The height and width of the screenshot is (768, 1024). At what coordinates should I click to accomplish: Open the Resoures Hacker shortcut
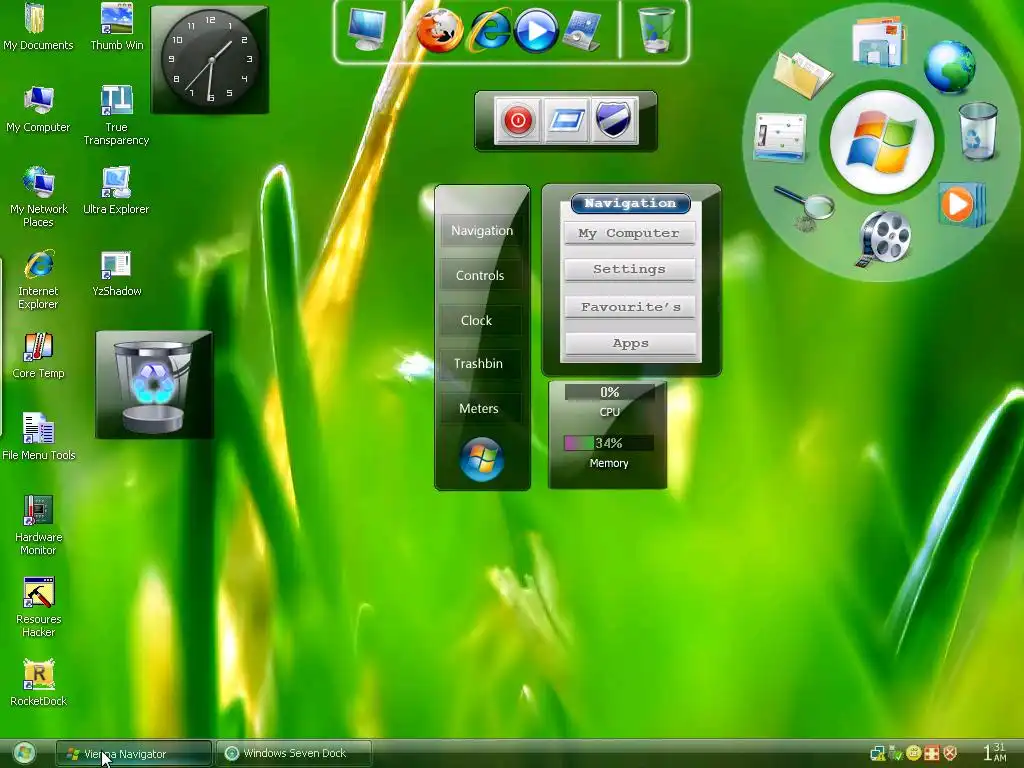tap(38, 608)
